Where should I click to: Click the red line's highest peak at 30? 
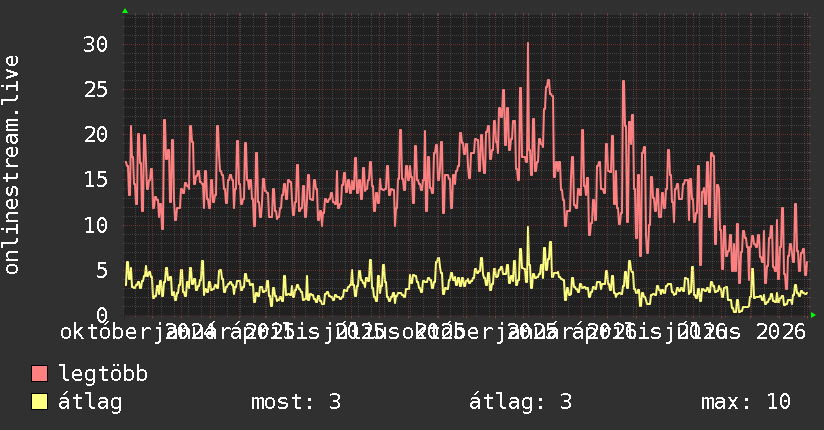528,44
